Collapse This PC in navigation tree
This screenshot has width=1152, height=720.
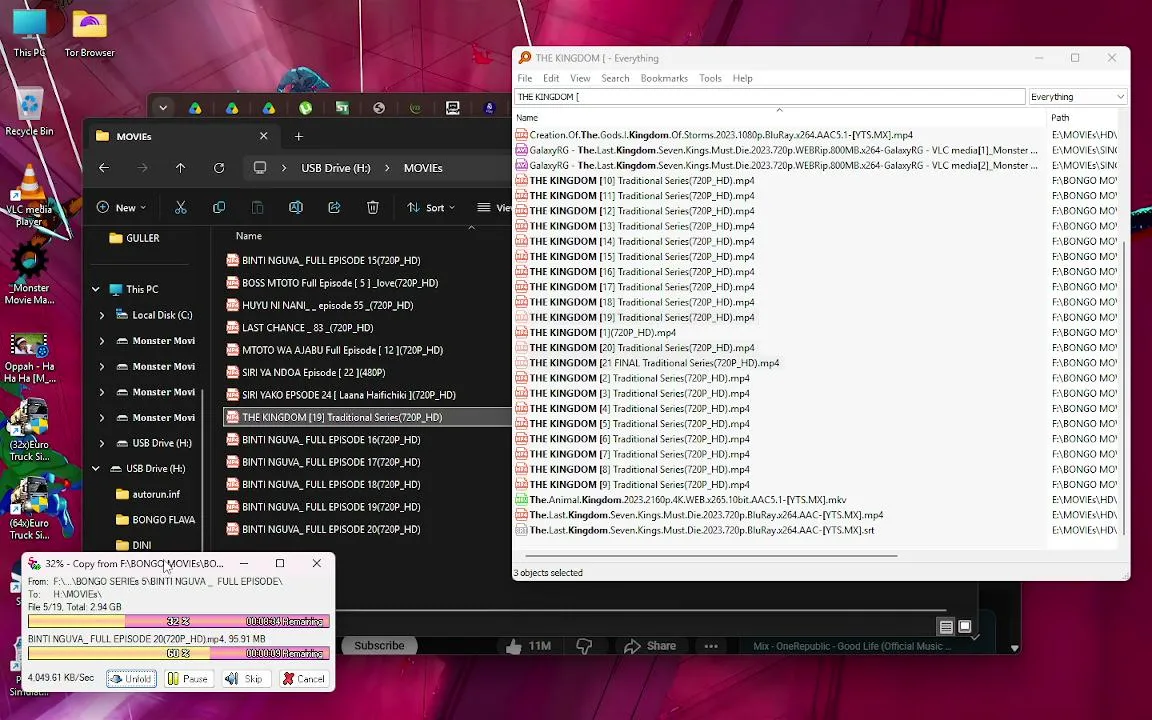coord(96,289)
